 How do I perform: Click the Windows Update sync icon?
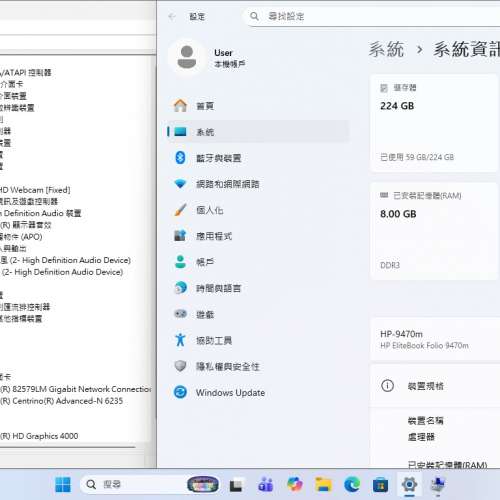[x=180, y=392]
